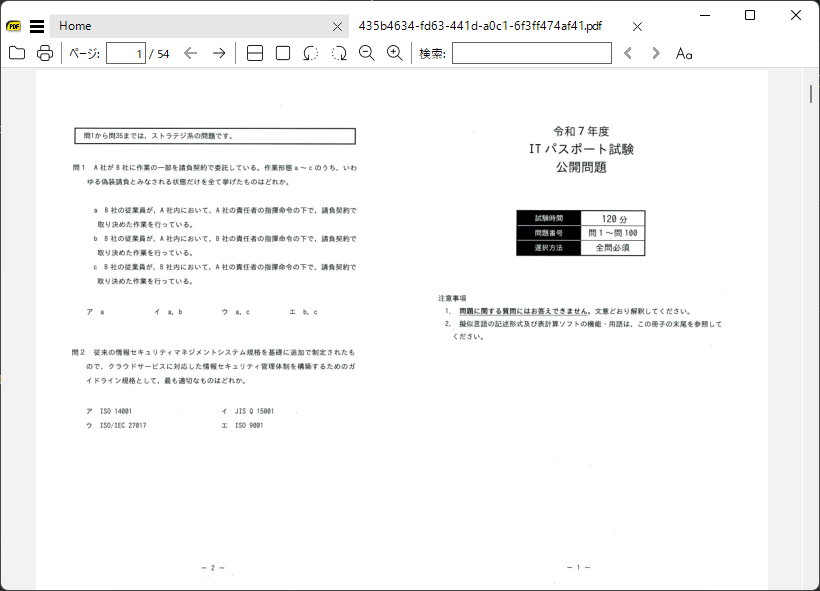Open a file with the folder icon

17,53
